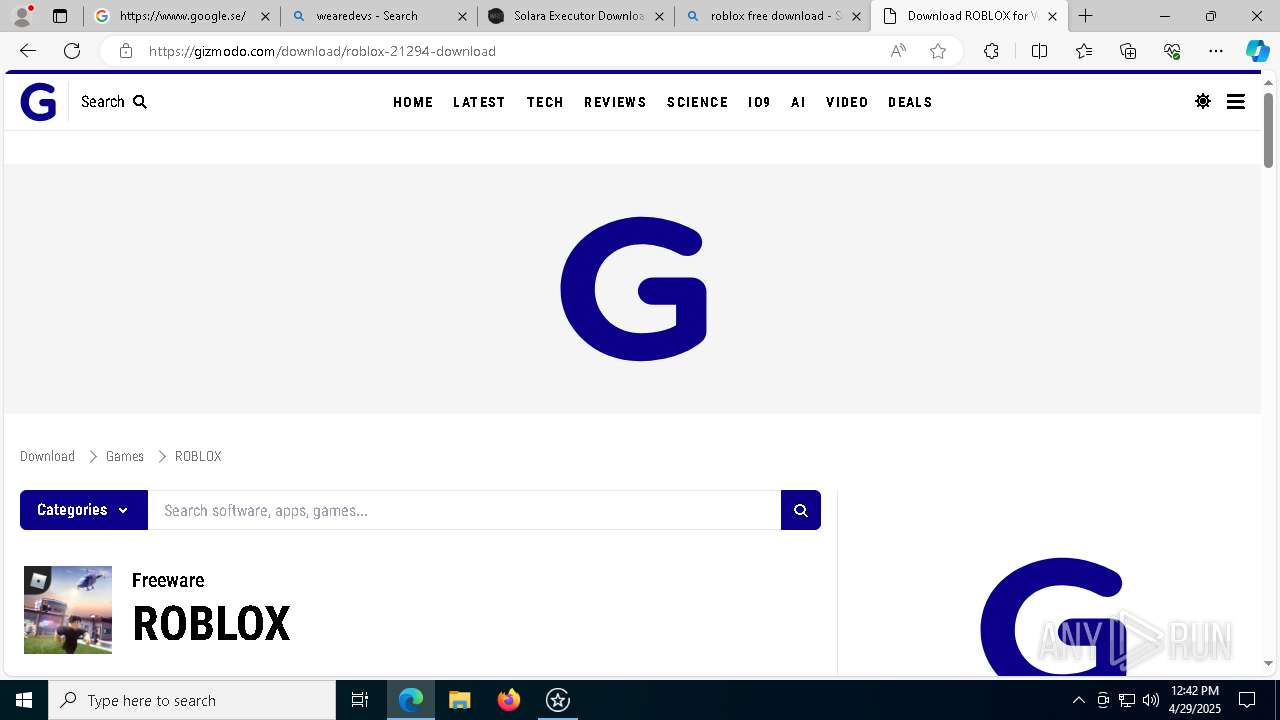
Task: Click the browser back arrow
Action: (x=28, y=51)
